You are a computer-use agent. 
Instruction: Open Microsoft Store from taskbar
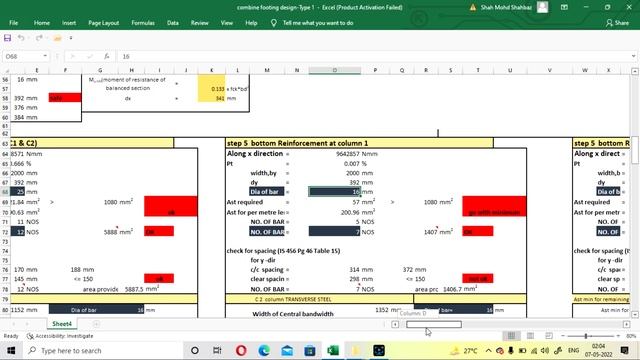pyautogui.click(x=310, y=351)
